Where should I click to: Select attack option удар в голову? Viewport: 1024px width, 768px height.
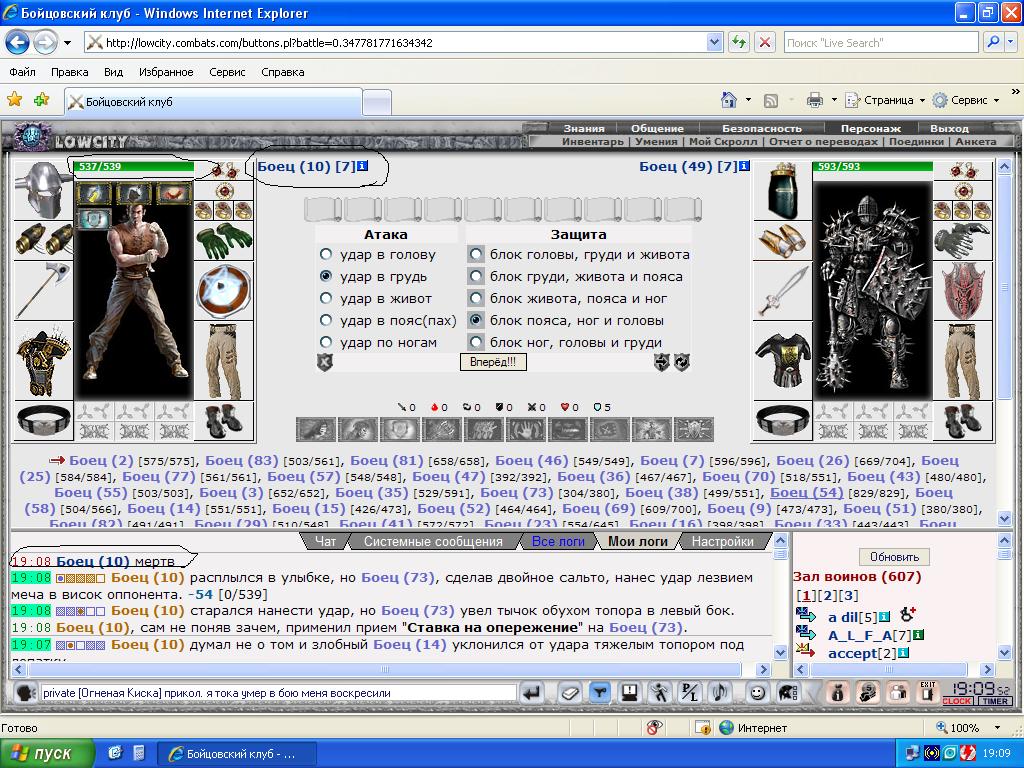click(326, 254)
